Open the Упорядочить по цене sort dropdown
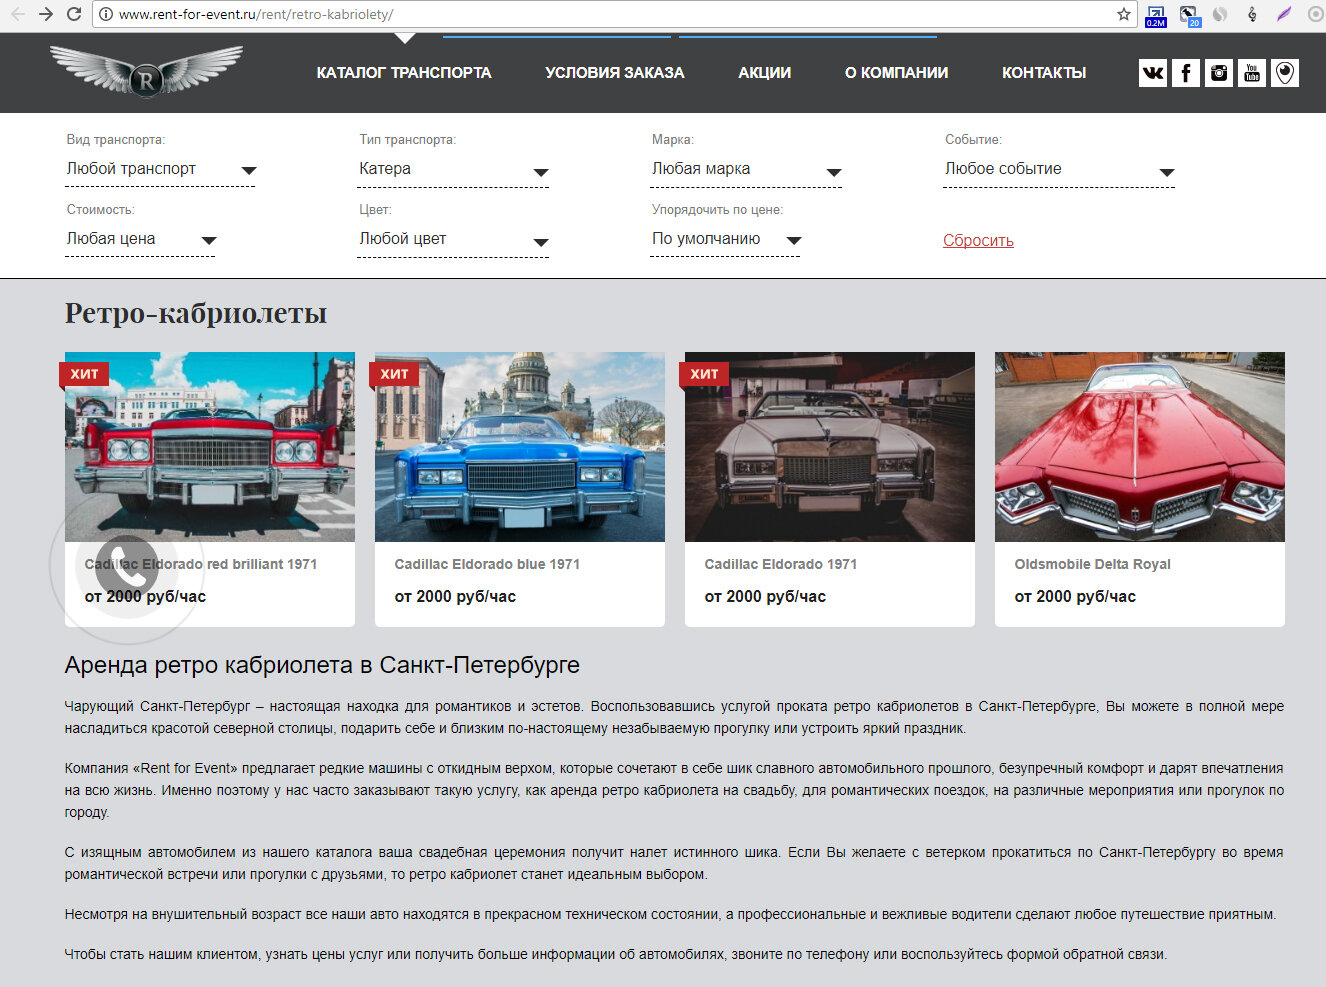 click(x=725, y=239)
